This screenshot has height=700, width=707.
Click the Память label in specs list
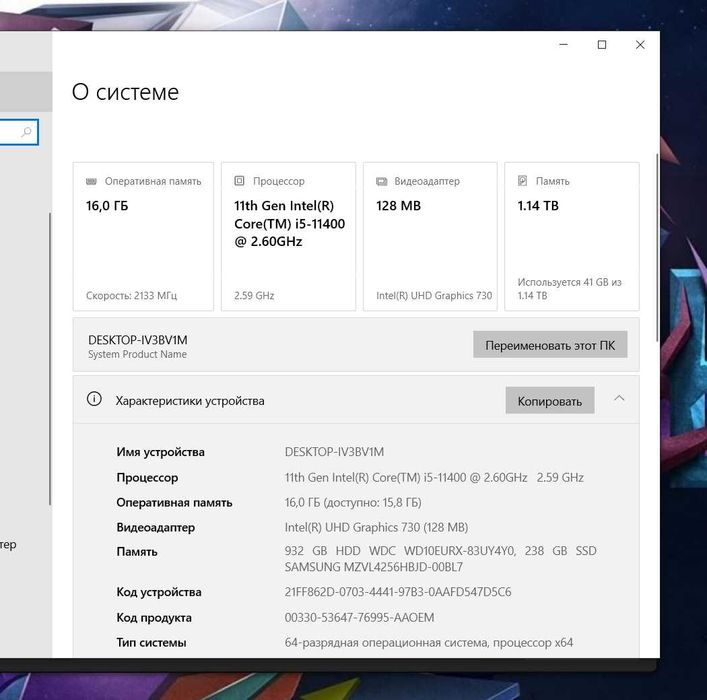[137, 552]
